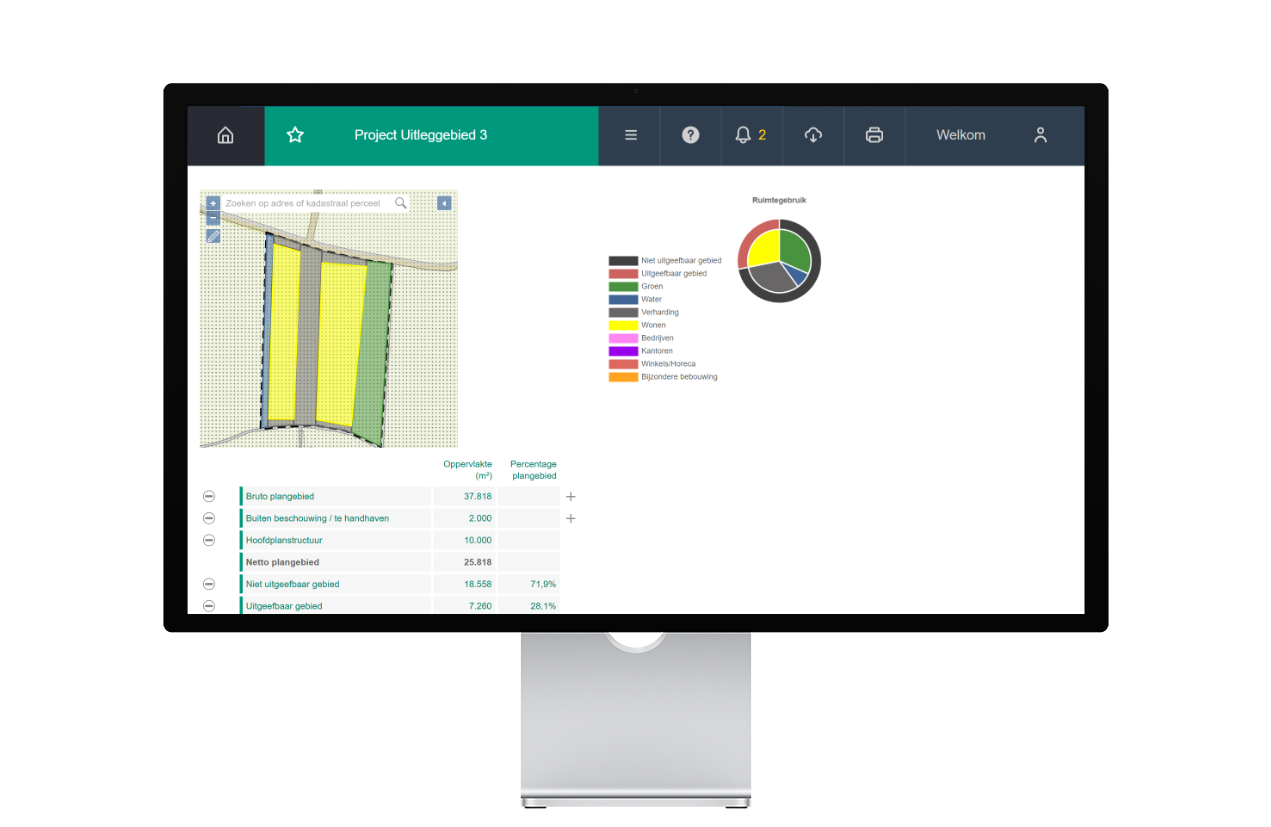Click the address search input field

(x=306, y=203)
